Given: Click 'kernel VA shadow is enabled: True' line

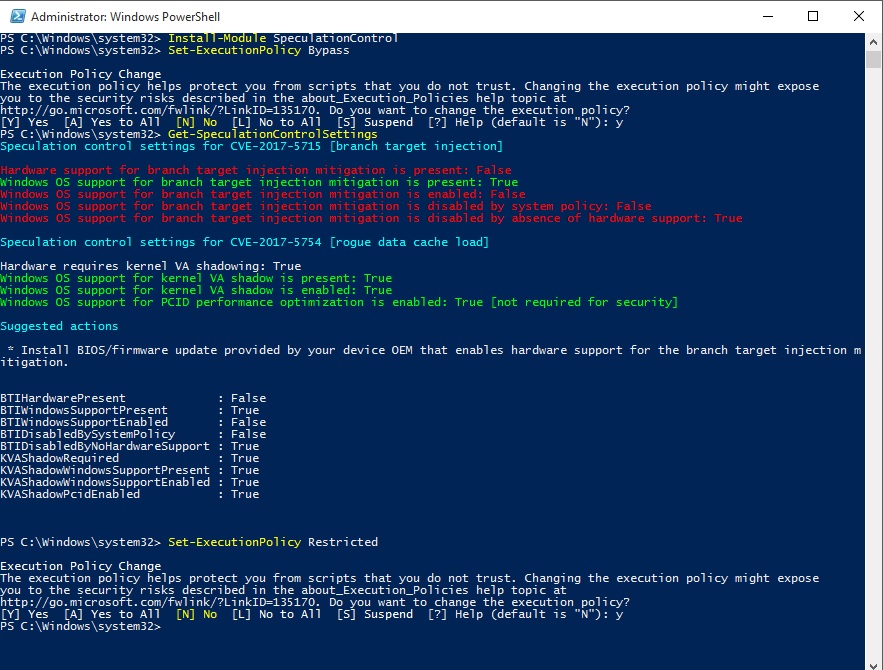Looking at the screenshot, I should (x=196, y=290).
